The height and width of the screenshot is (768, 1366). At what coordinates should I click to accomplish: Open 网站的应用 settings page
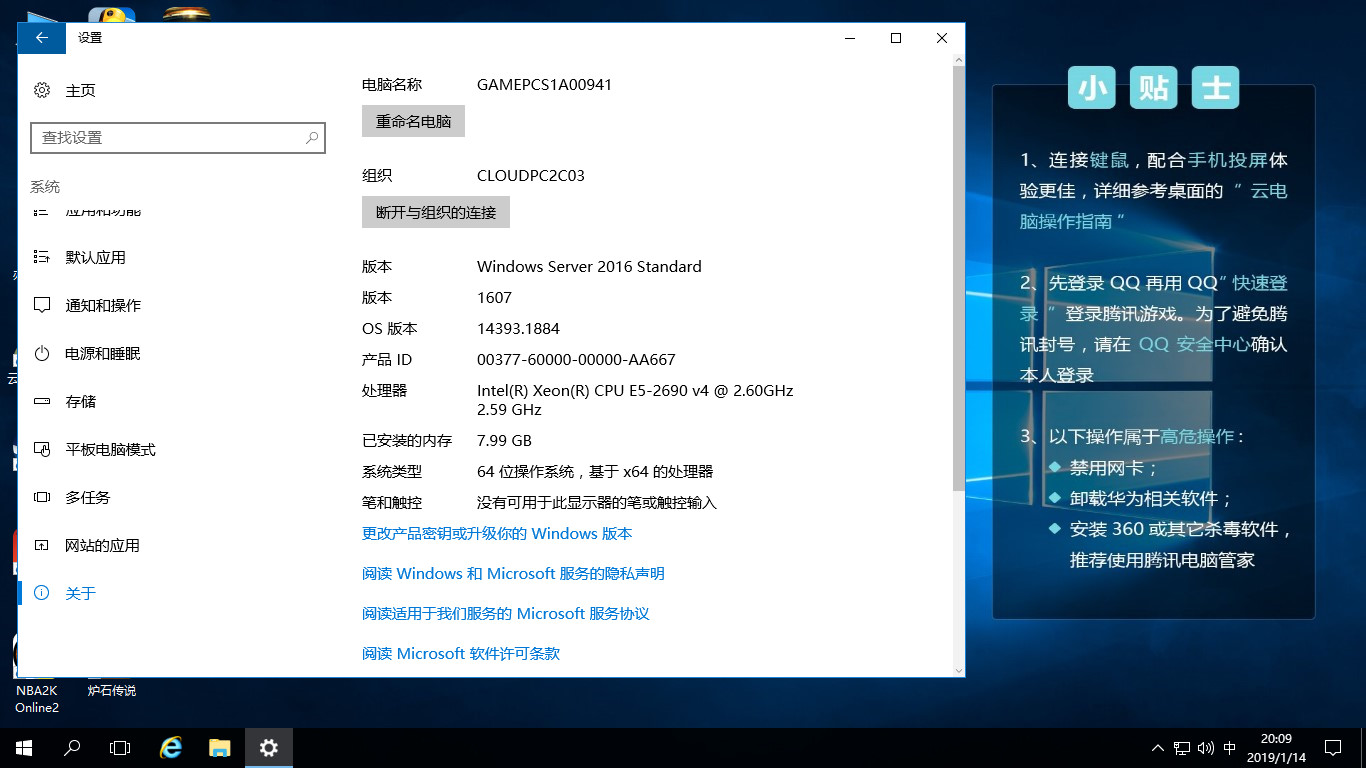(103, 545)
